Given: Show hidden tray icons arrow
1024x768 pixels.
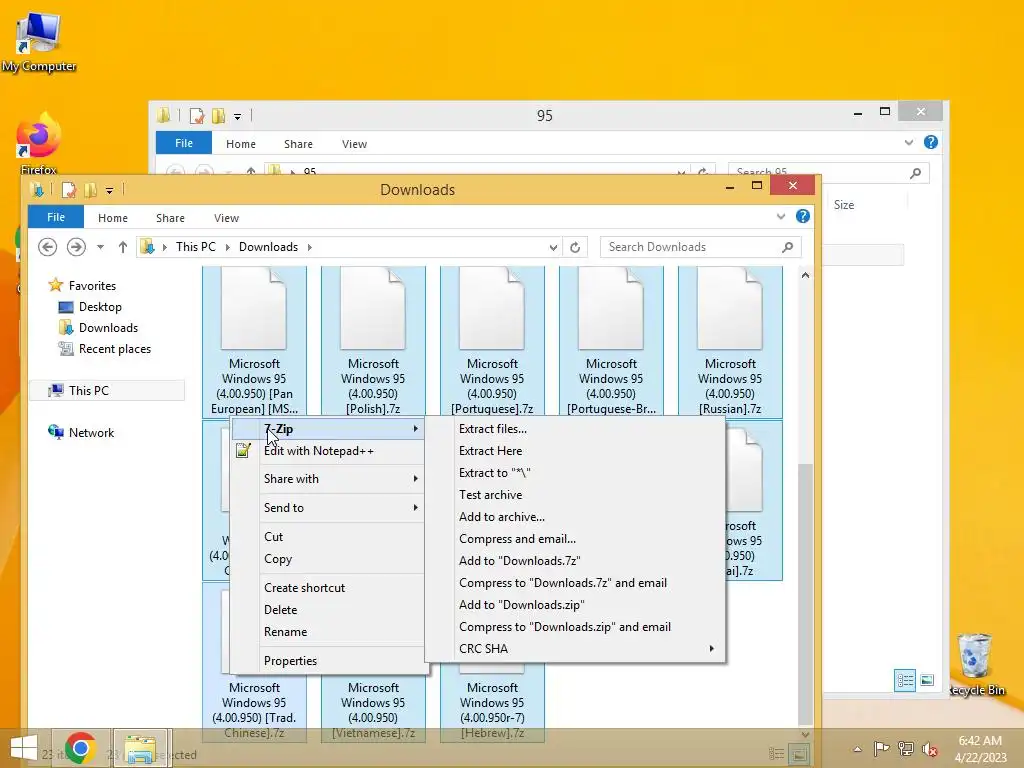Looking at the screenshot, I should click(857, 749).
